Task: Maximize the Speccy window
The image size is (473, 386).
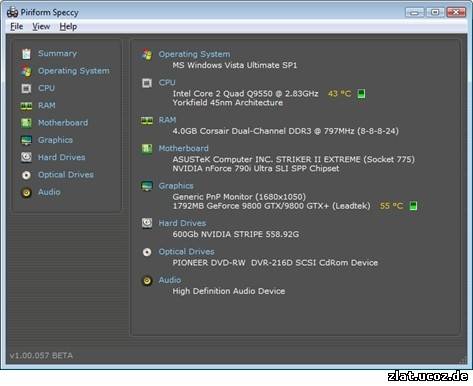Action: tap(435, 12)
